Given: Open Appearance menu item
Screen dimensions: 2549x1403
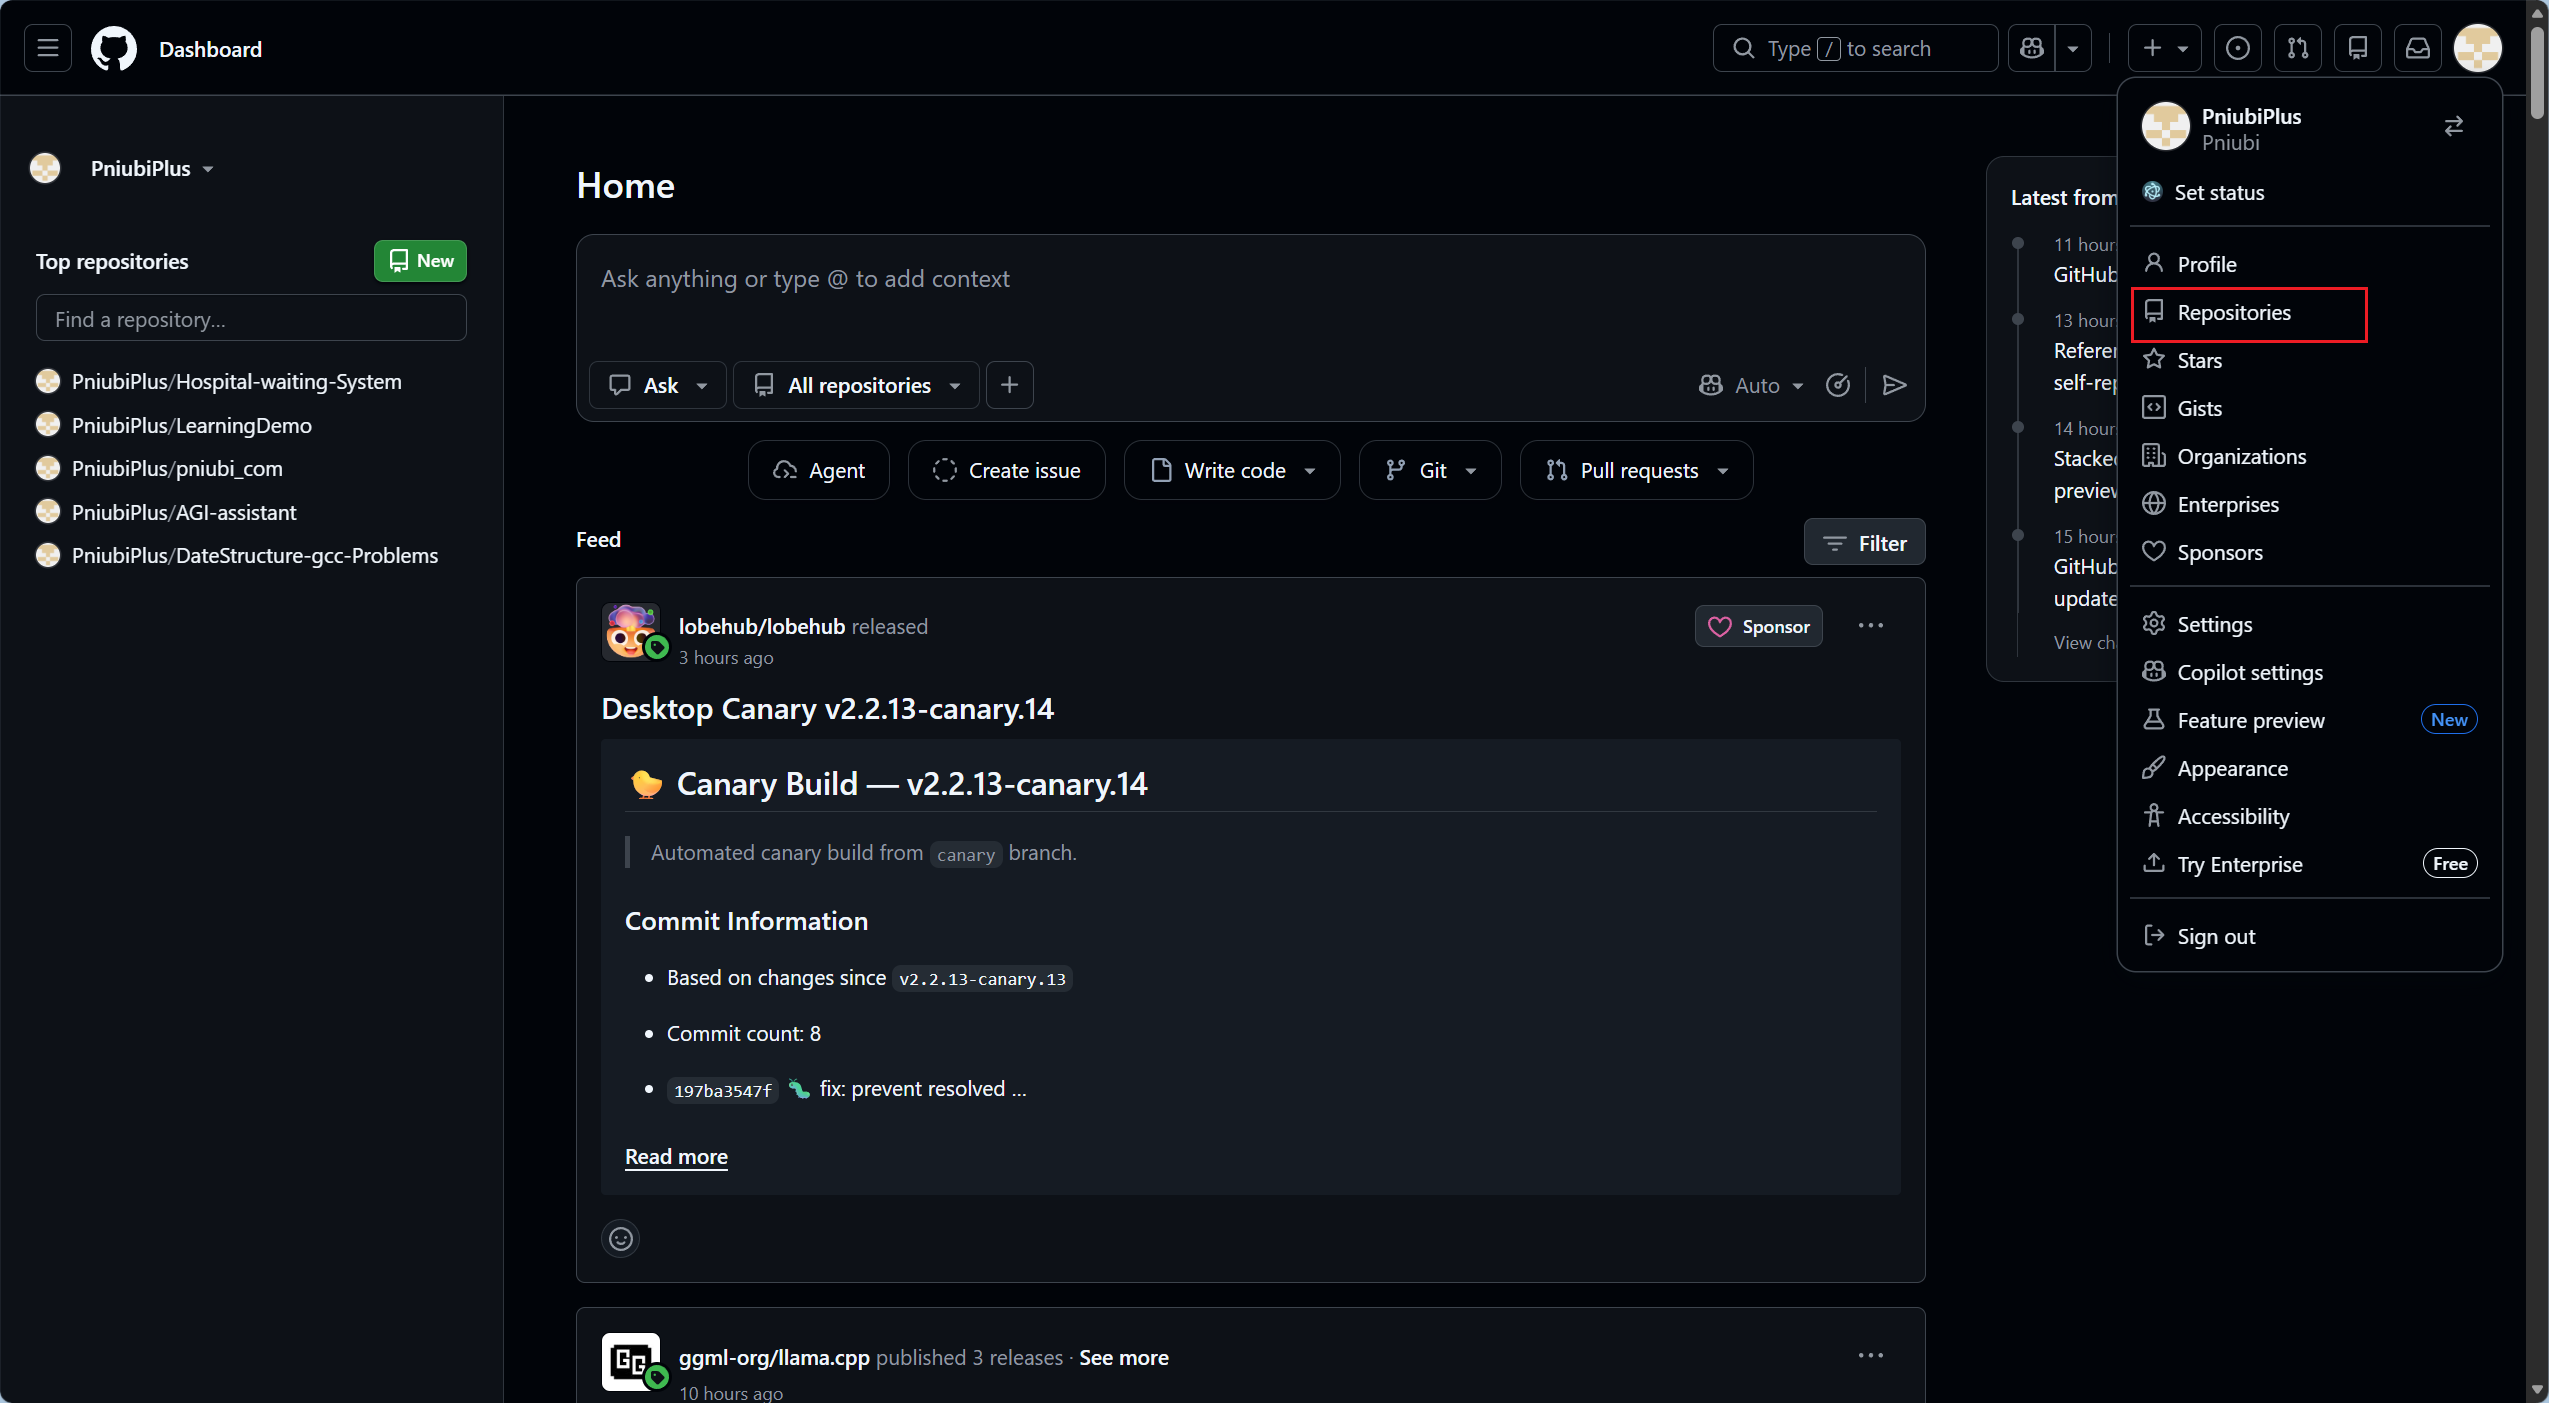Looking at the screenshot, I should (2310, 768).
